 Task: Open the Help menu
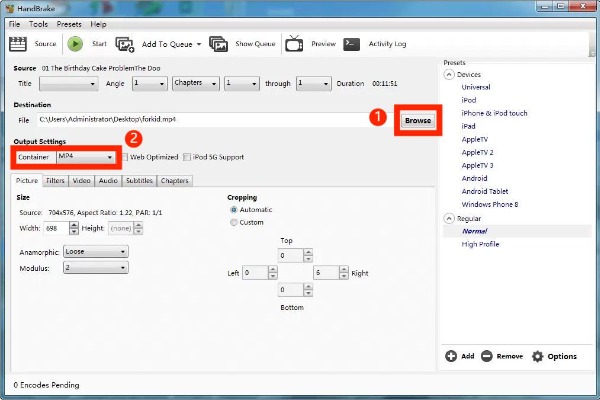[x=98, y=24]
